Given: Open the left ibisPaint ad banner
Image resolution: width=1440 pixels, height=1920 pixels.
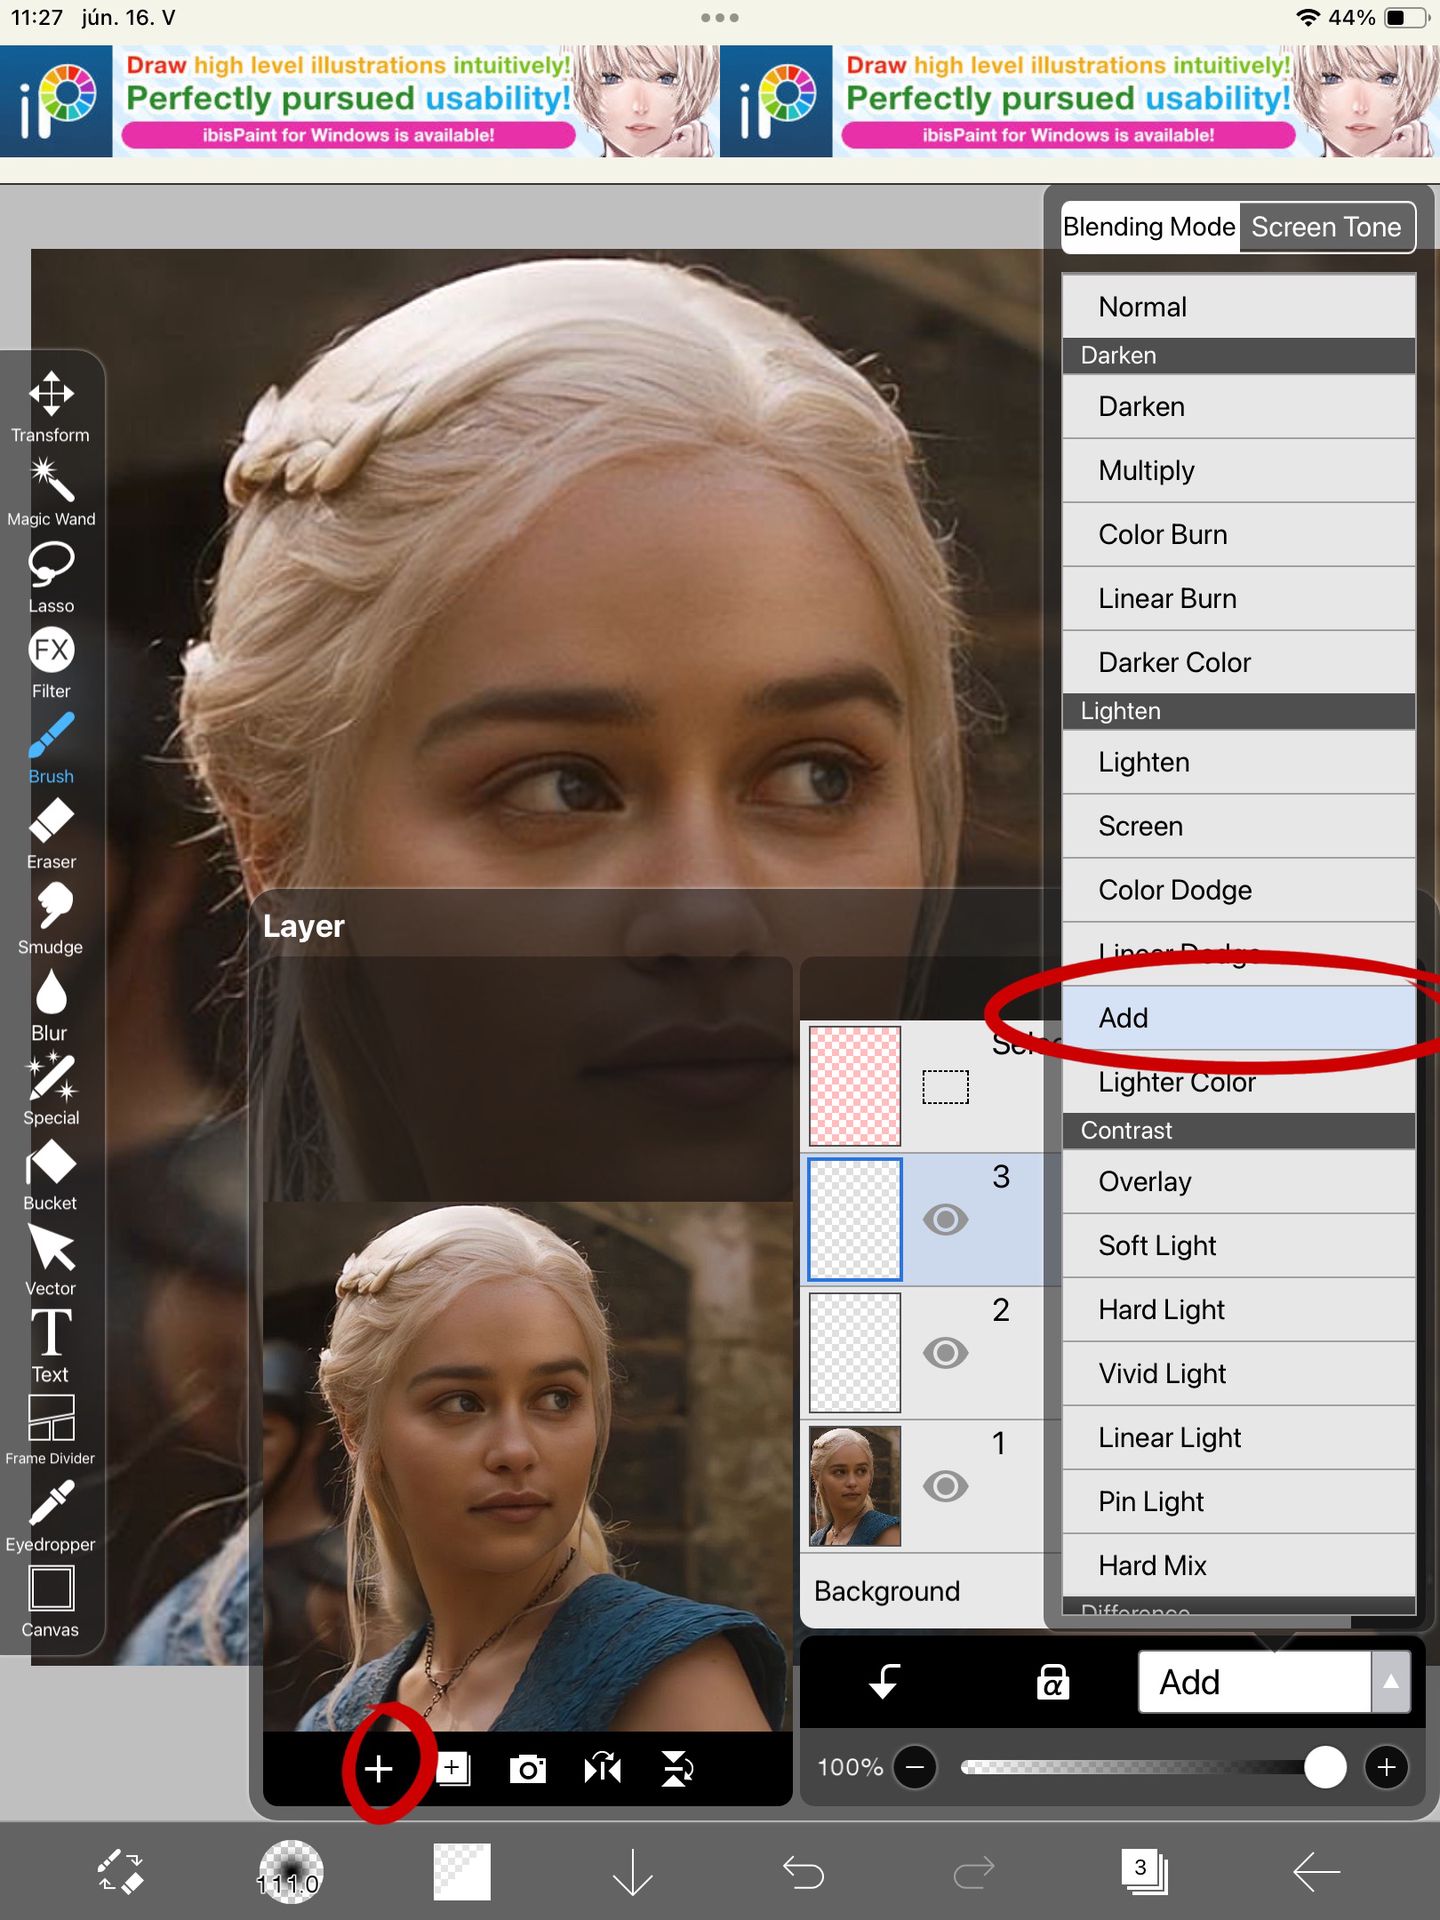Looking at the screenshot, I should pos(360,101).
